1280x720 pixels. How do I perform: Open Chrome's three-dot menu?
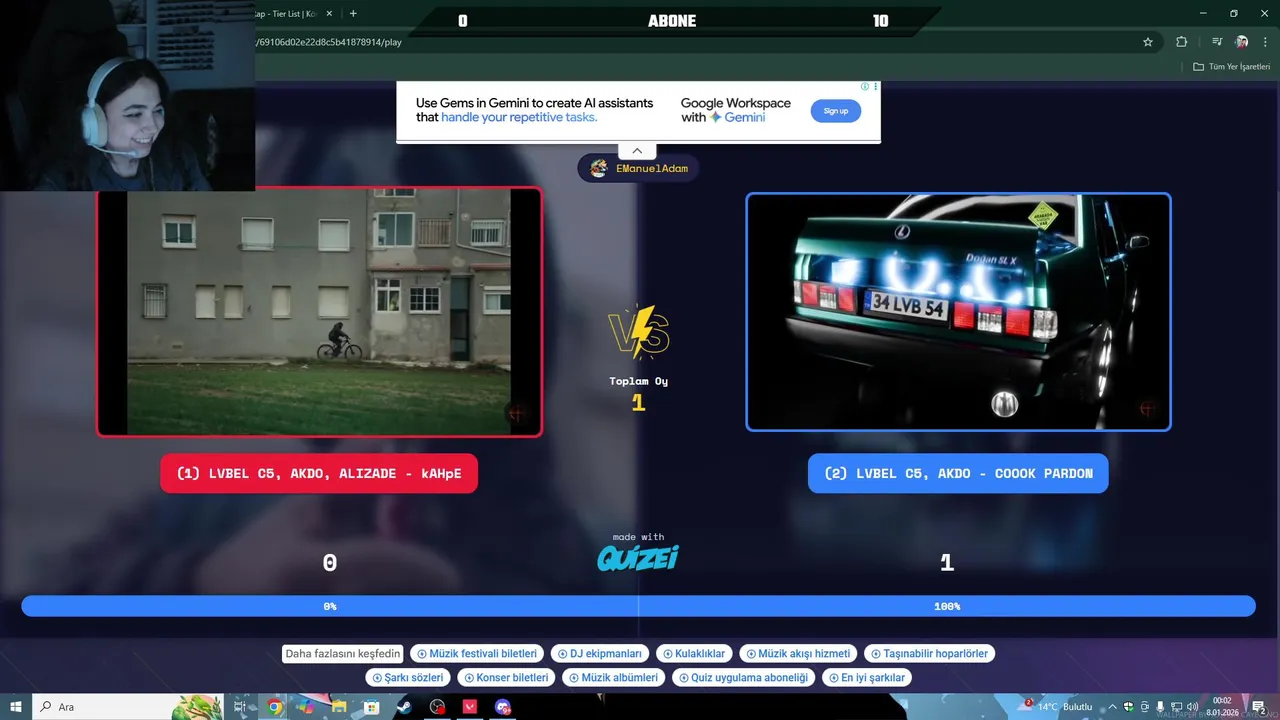click(1264, 42)
